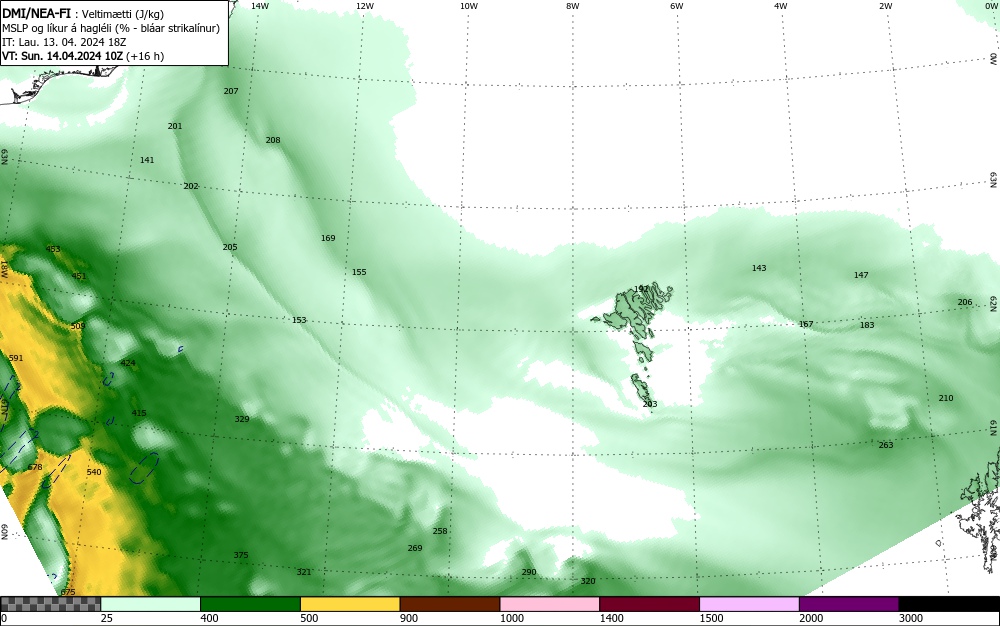Click the map value '453'
Image resolution: width=1000 pixels, height=626 pixels.
coord(53,249)
